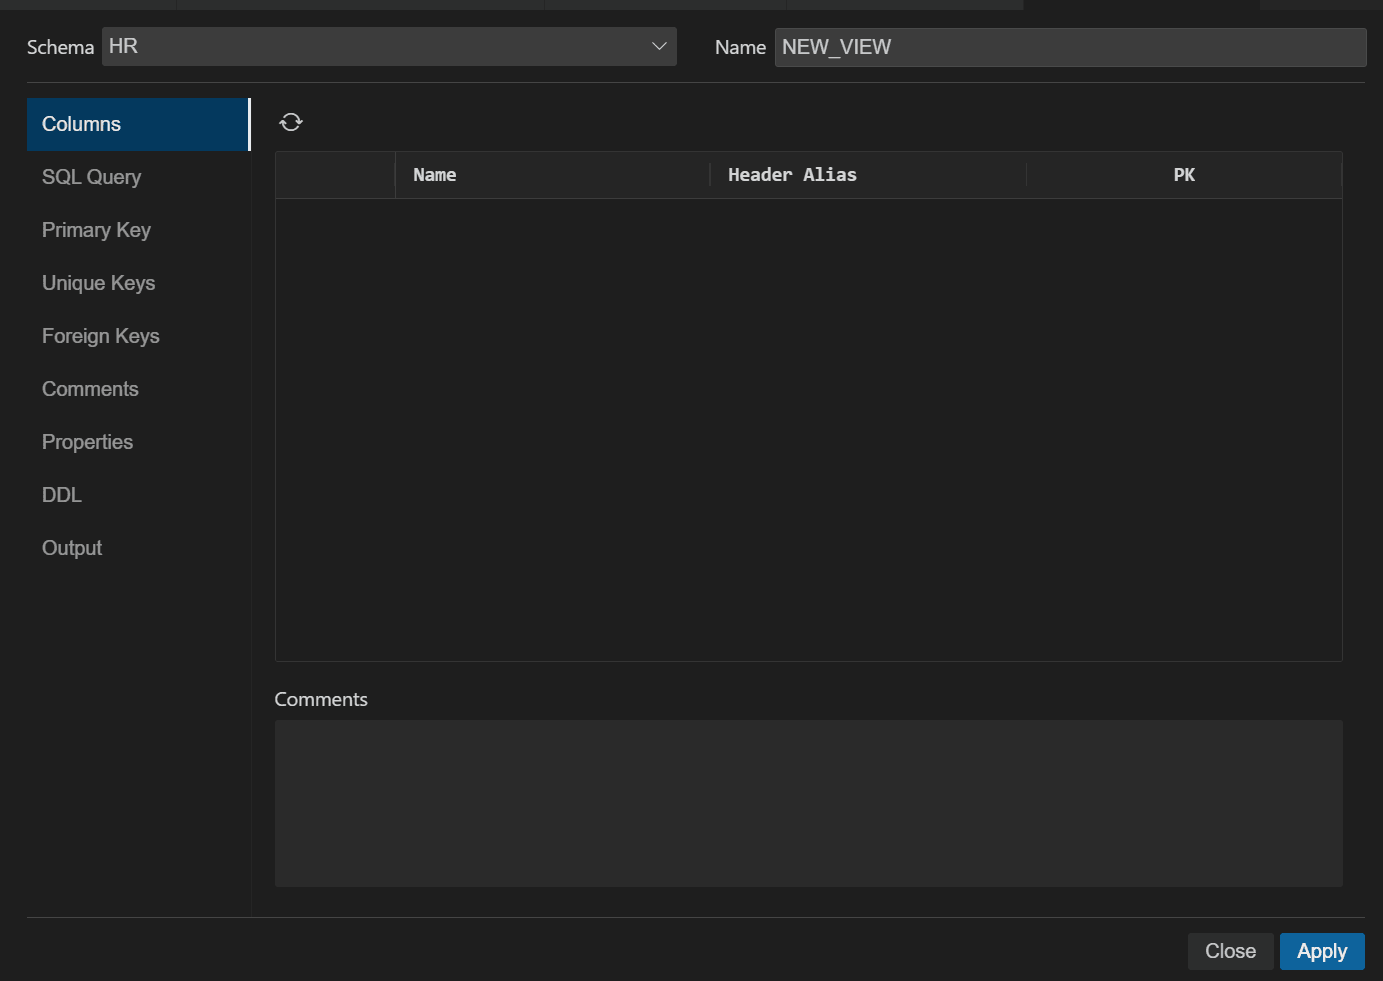Screen dimensions: 1383x981
Task: Select the Columns section
Action: click(80, 124)
